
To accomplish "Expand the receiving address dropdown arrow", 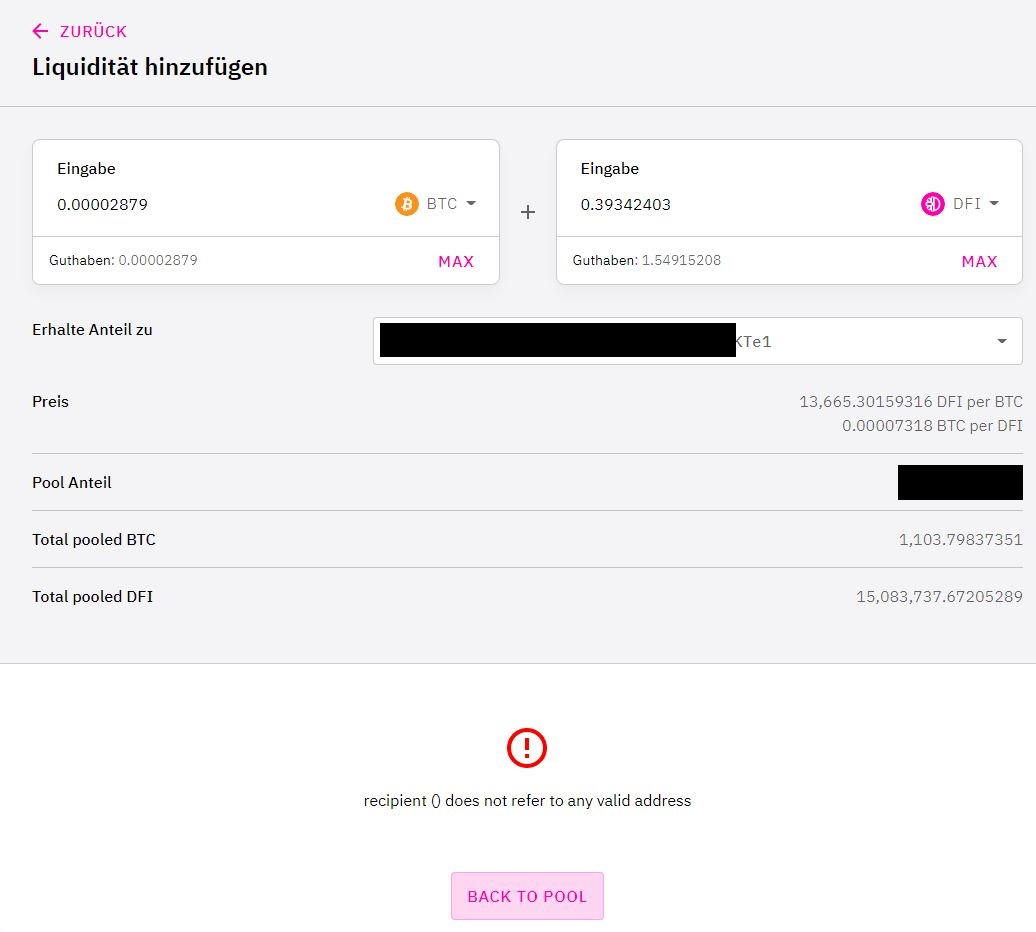I will (x=1002, y=341).
